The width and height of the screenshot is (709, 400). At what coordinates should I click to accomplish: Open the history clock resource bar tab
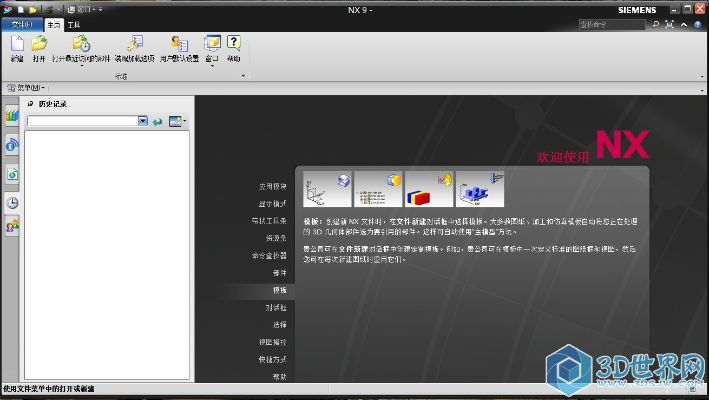pos(12,203)
